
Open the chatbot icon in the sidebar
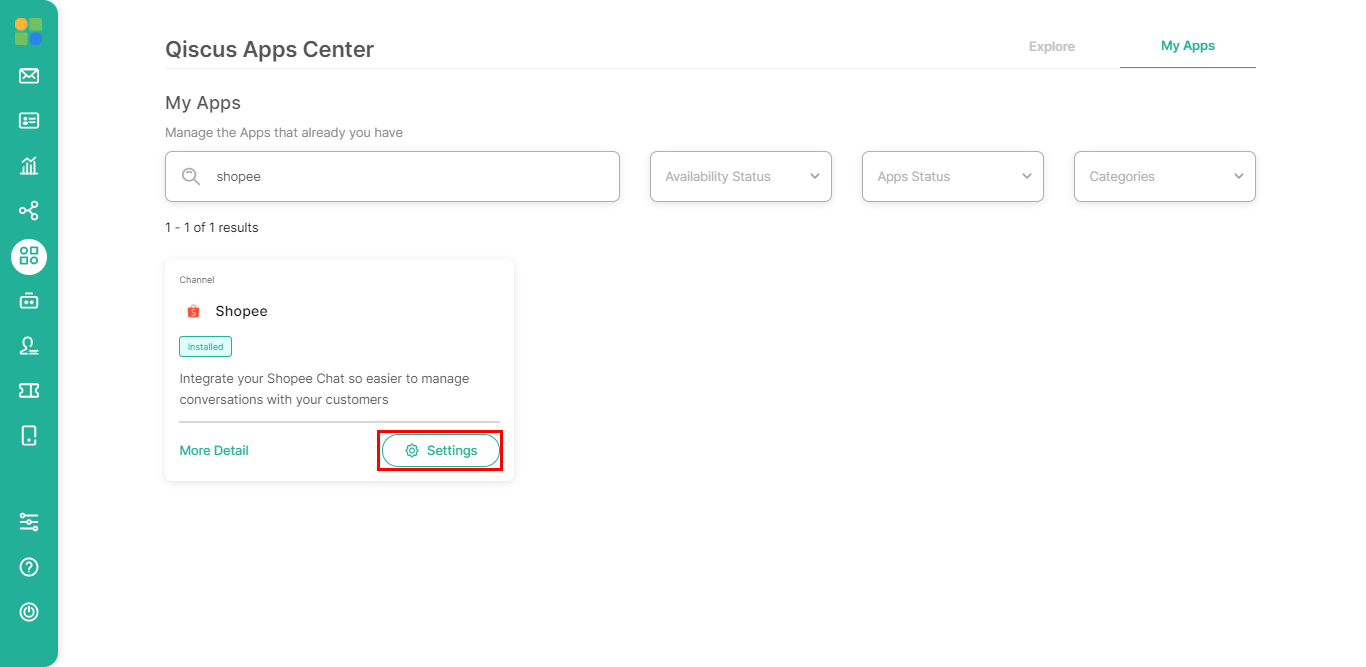29,300
